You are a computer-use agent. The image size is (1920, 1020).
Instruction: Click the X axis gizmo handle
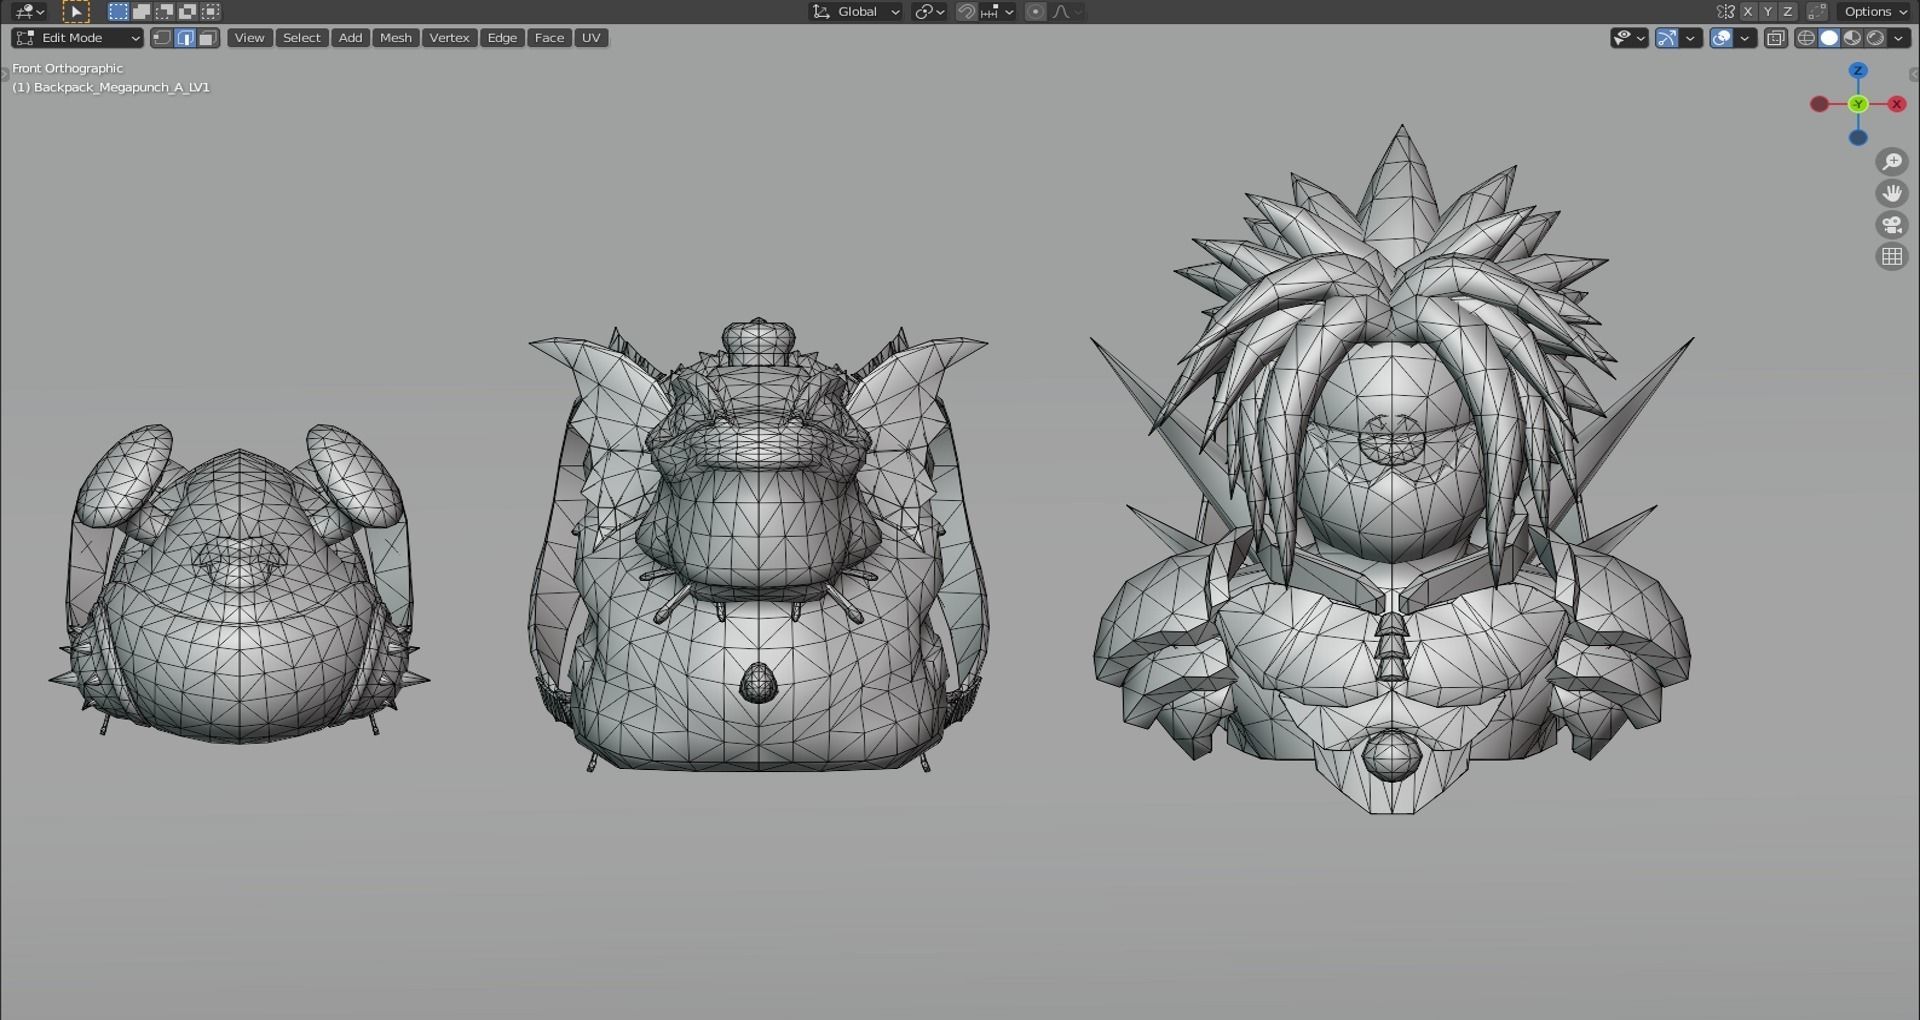(1896, 104)
